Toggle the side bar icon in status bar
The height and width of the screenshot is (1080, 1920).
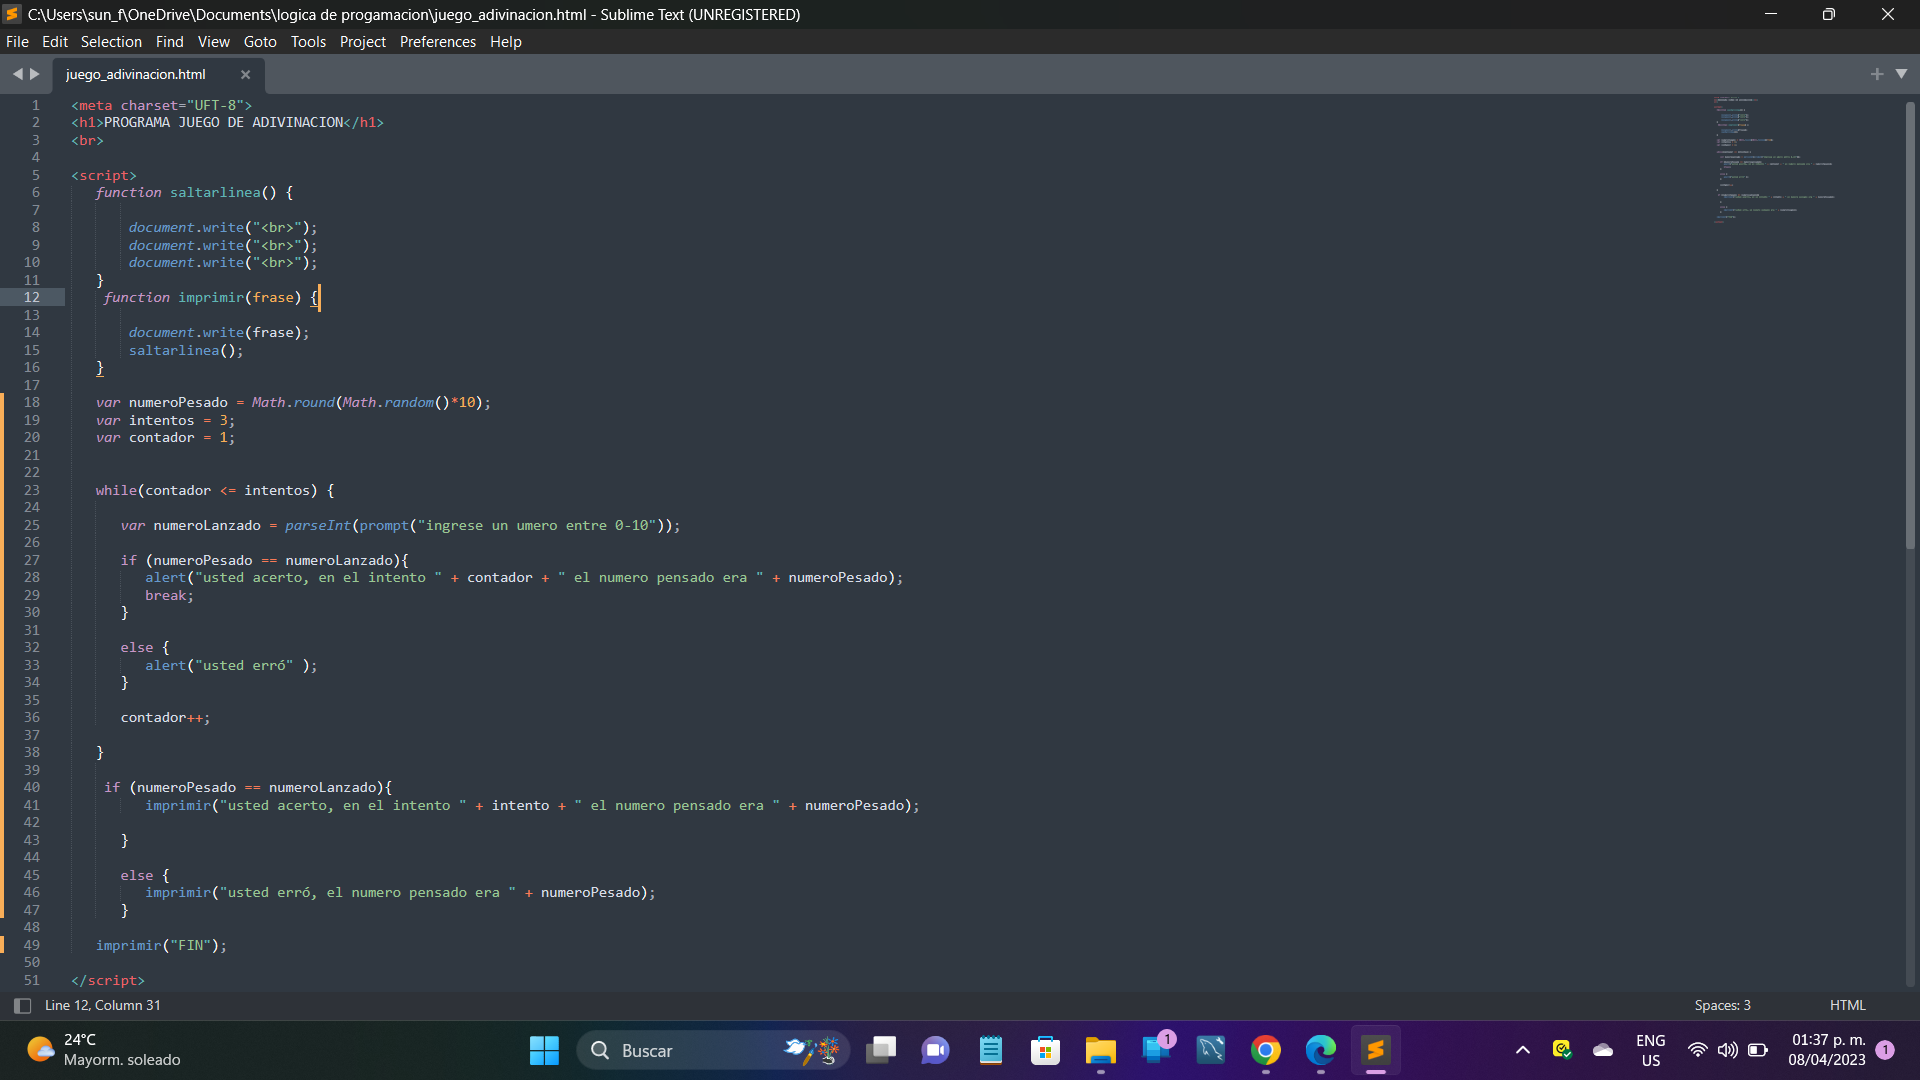22,1005
